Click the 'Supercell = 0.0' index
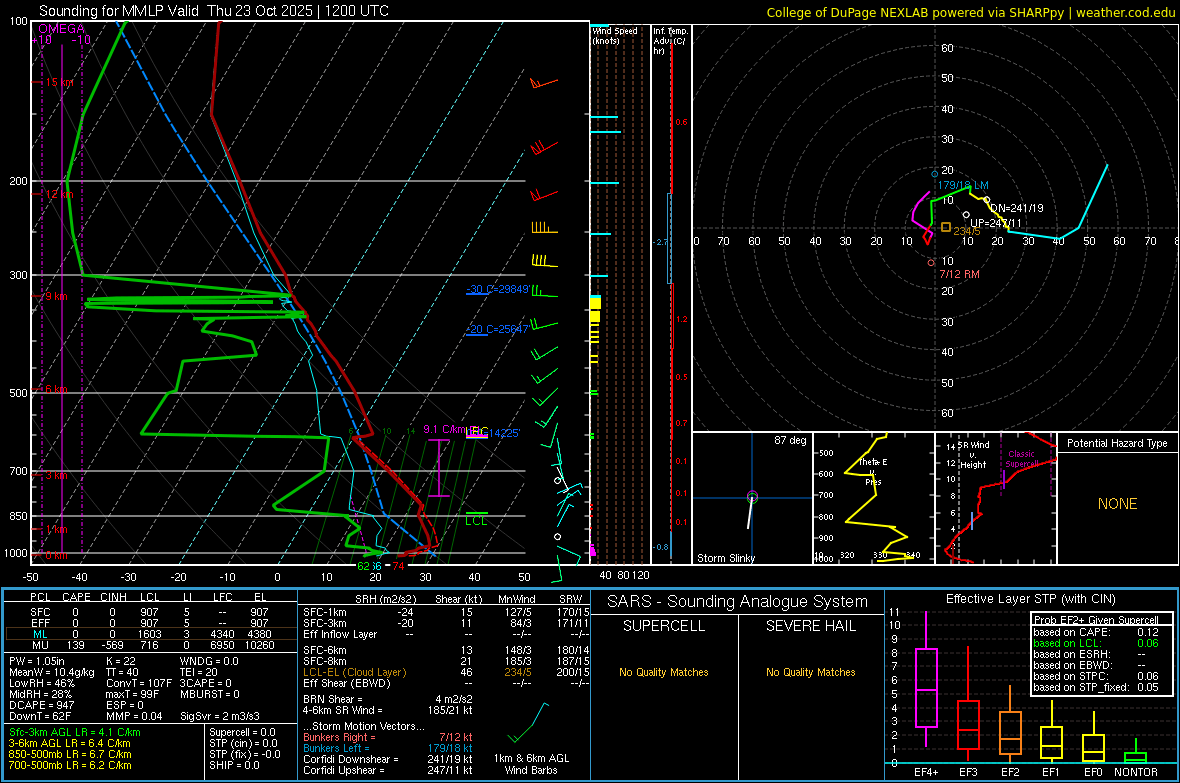 [242, 732]
